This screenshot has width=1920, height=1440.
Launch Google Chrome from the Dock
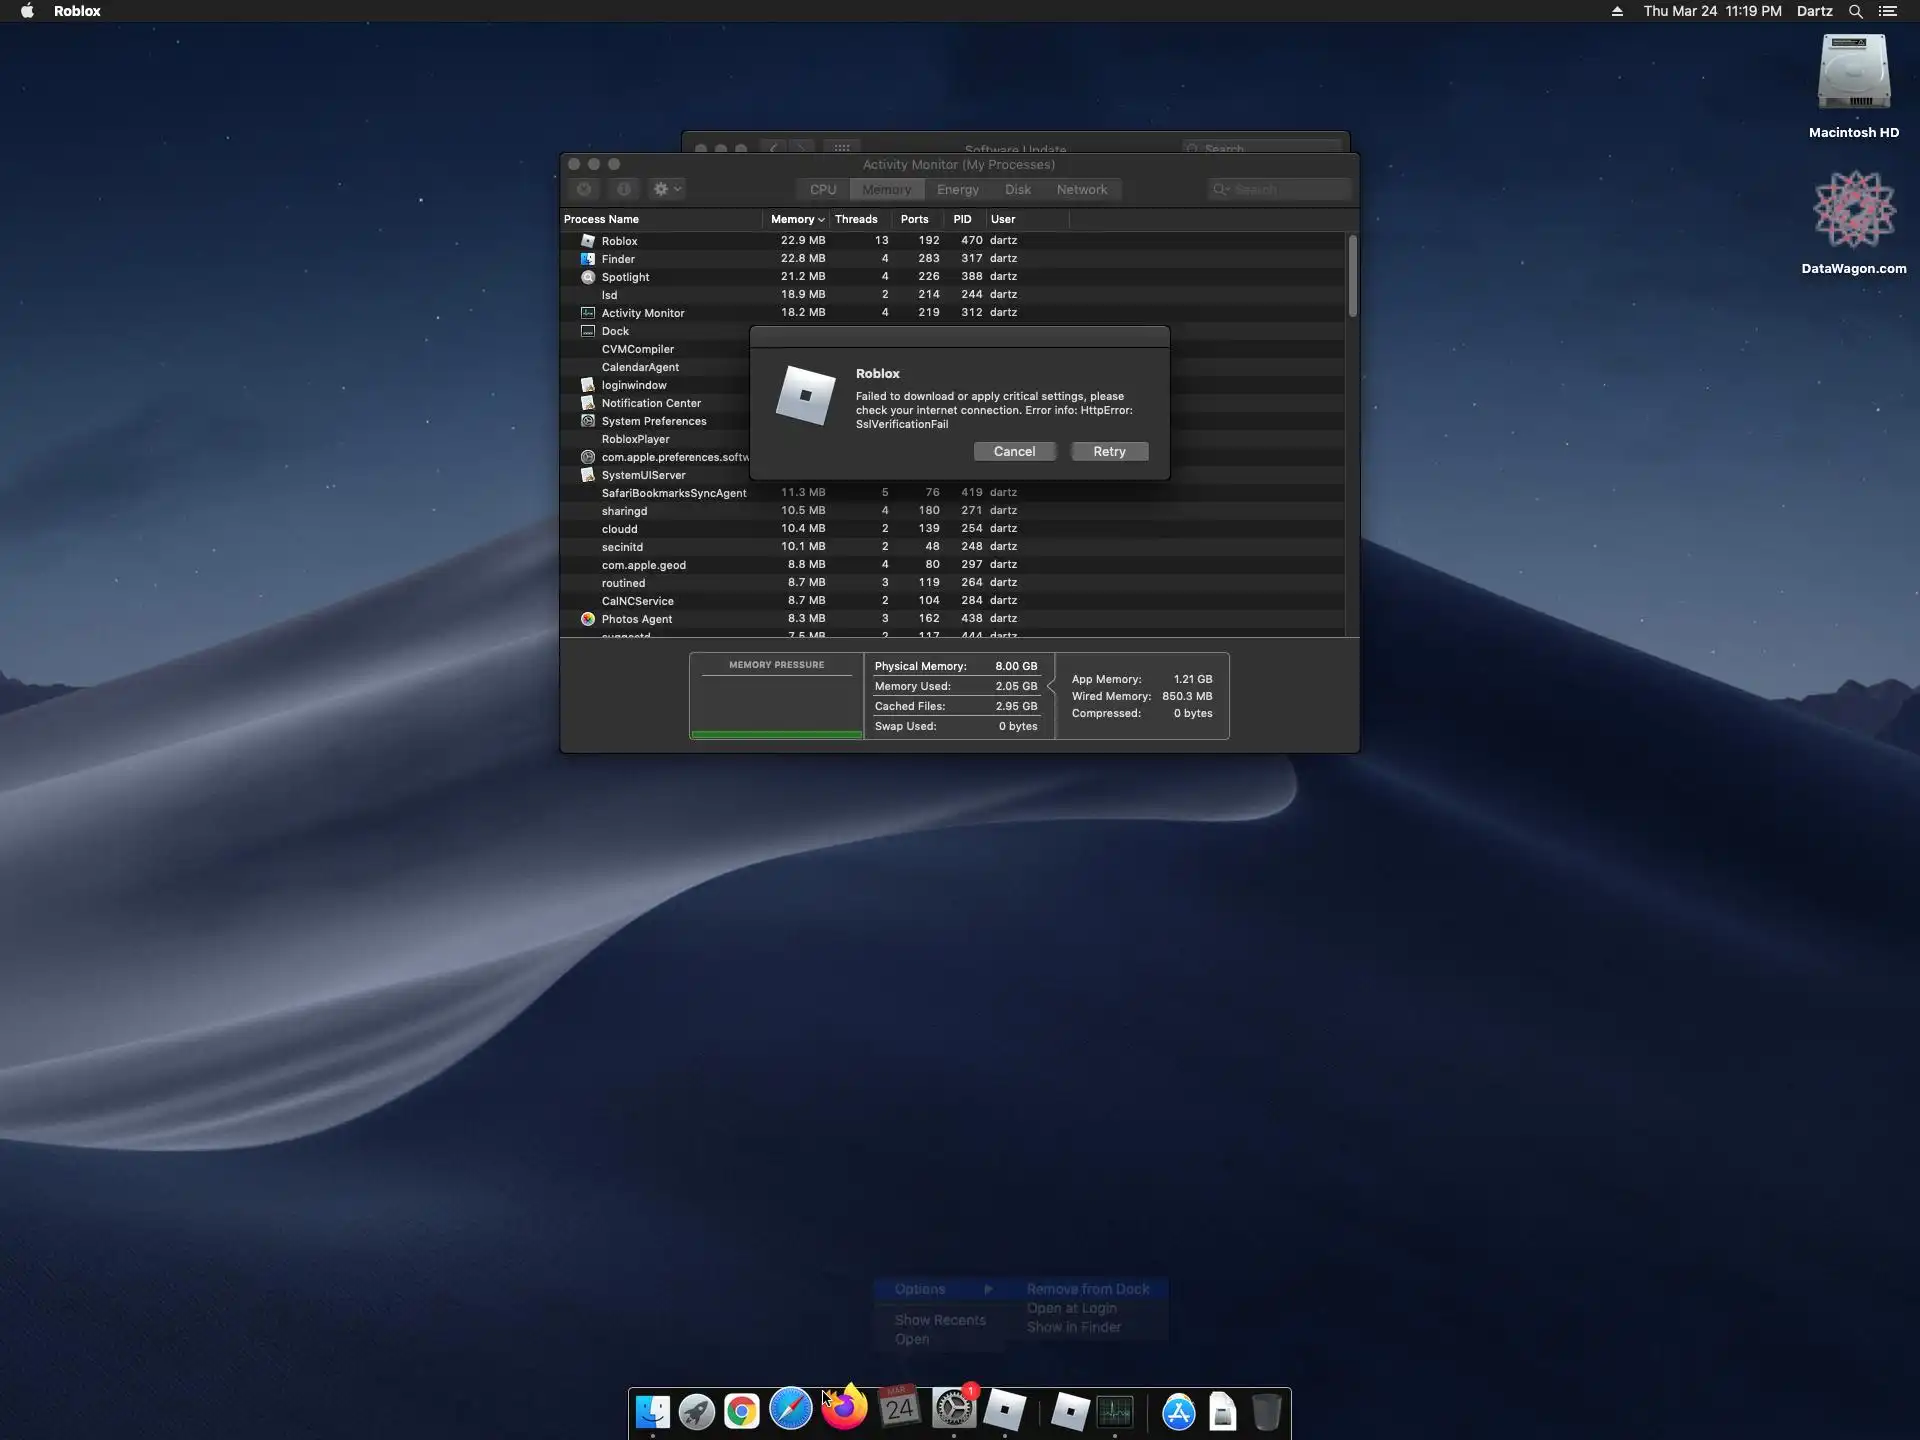tap(742, 1411)
